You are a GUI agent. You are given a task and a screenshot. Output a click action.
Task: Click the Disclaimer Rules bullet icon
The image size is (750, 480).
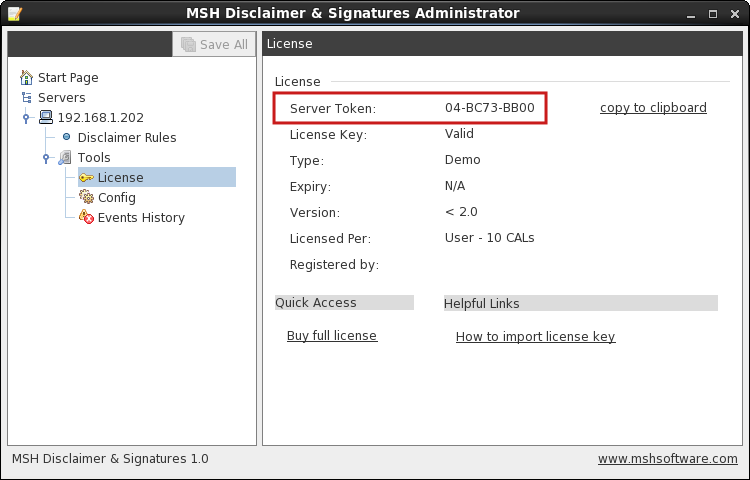(66, 137)
